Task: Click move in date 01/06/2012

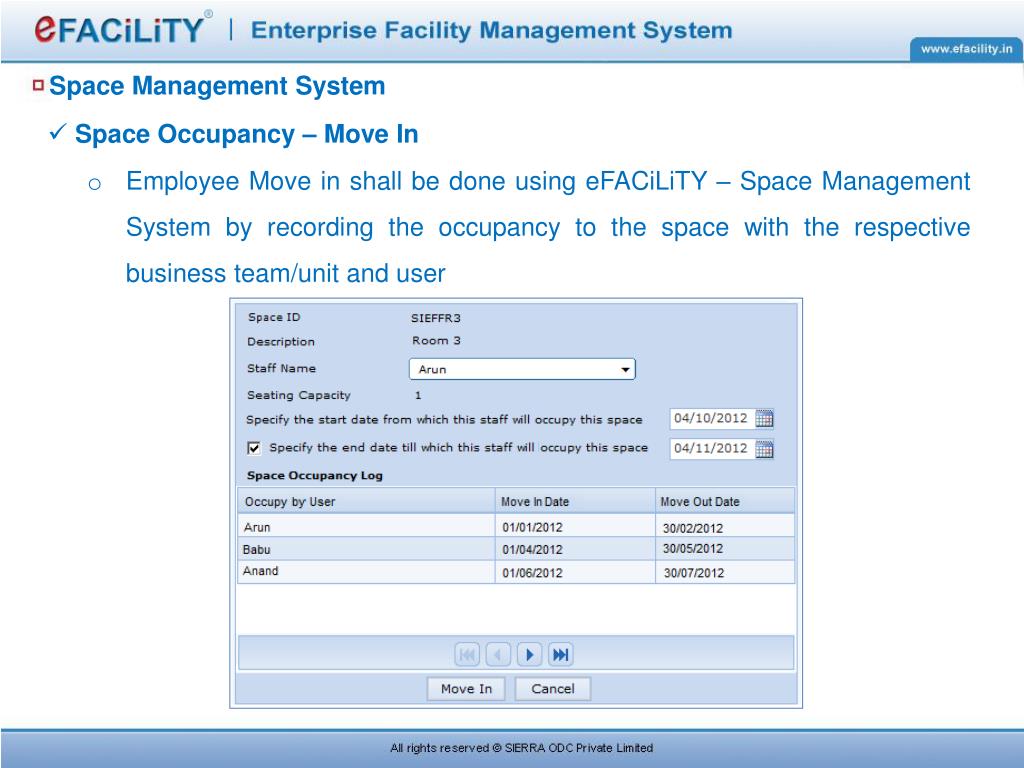Action: (532, 573)
